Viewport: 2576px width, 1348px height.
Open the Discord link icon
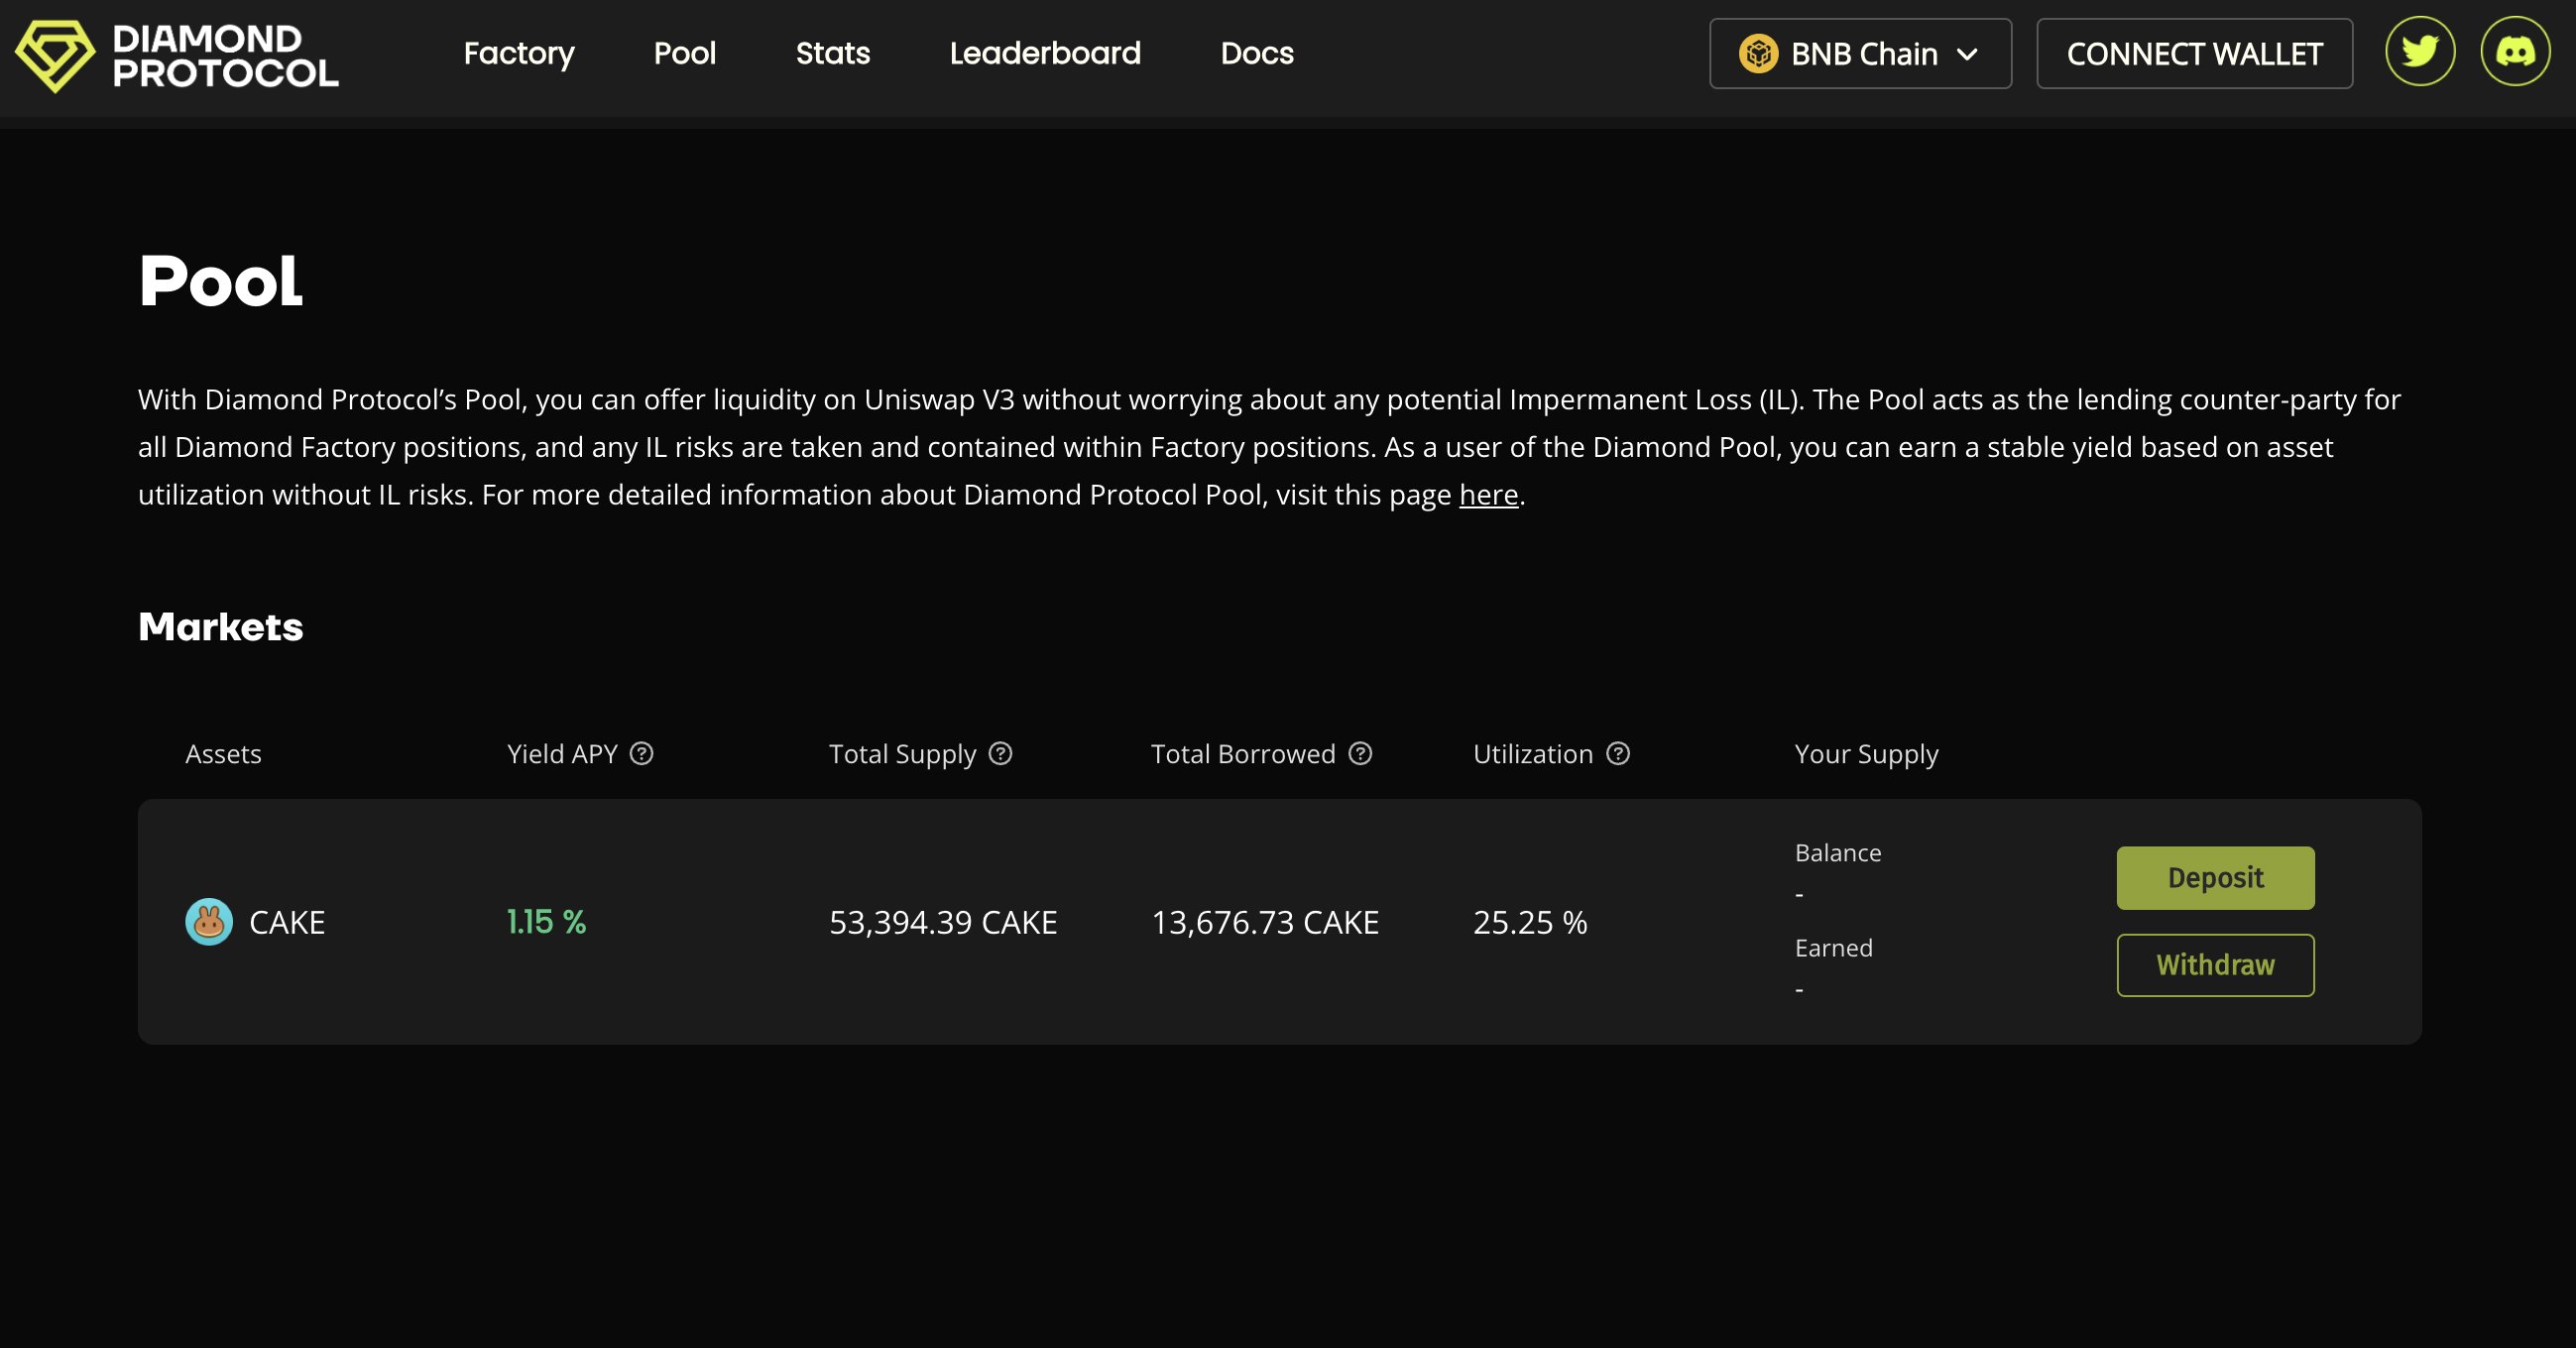click(2515, 51)
